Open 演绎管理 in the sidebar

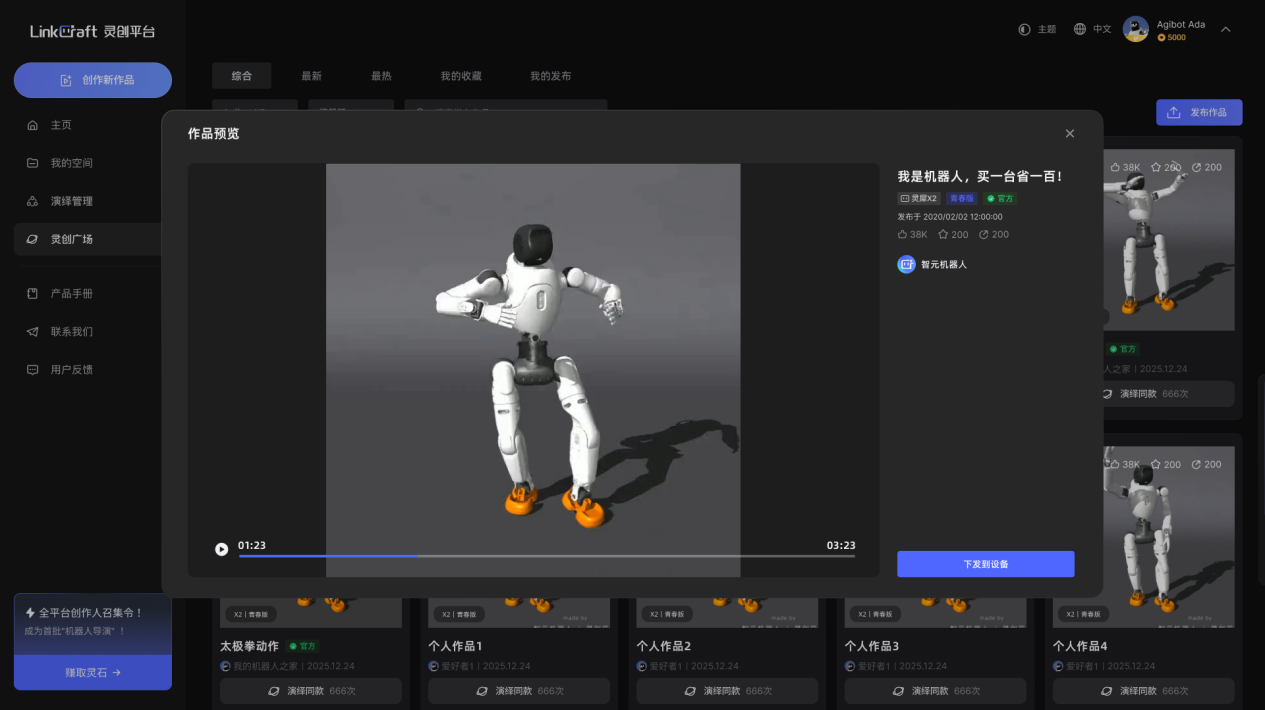[71, 201]
